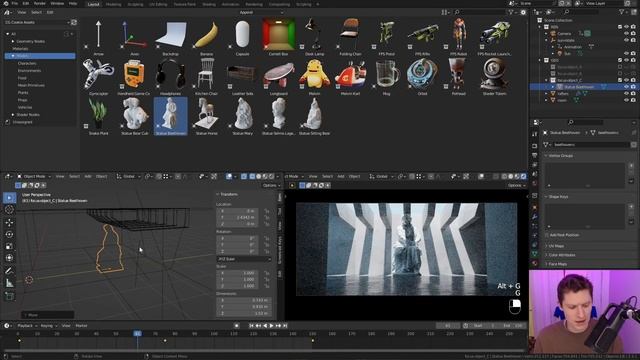Image resolution: width=640 pixels, height=360 pixels.
Task: Open asset browser filter options icon
Action: coord(512,13)
